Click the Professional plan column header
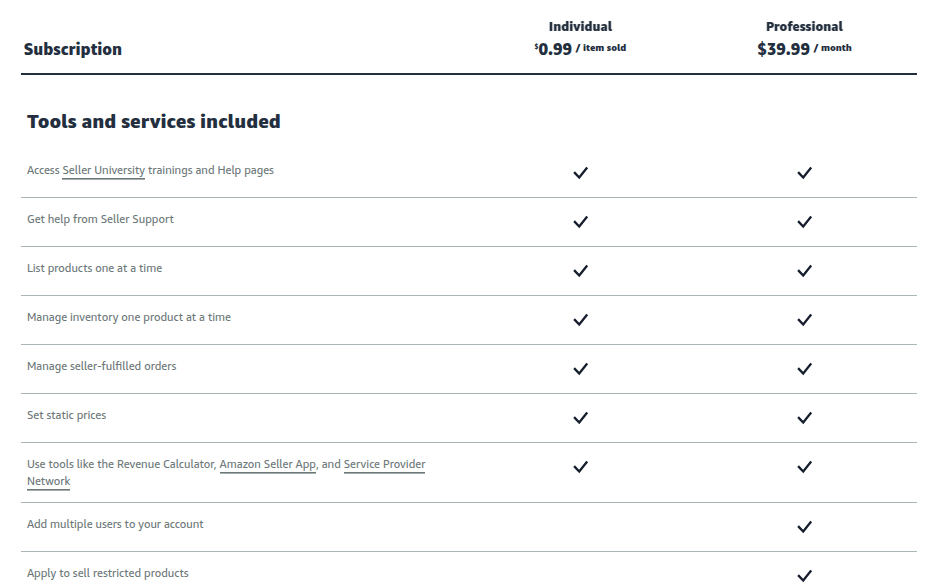This screenshot has width=930, height=587. tap(804, 27)
